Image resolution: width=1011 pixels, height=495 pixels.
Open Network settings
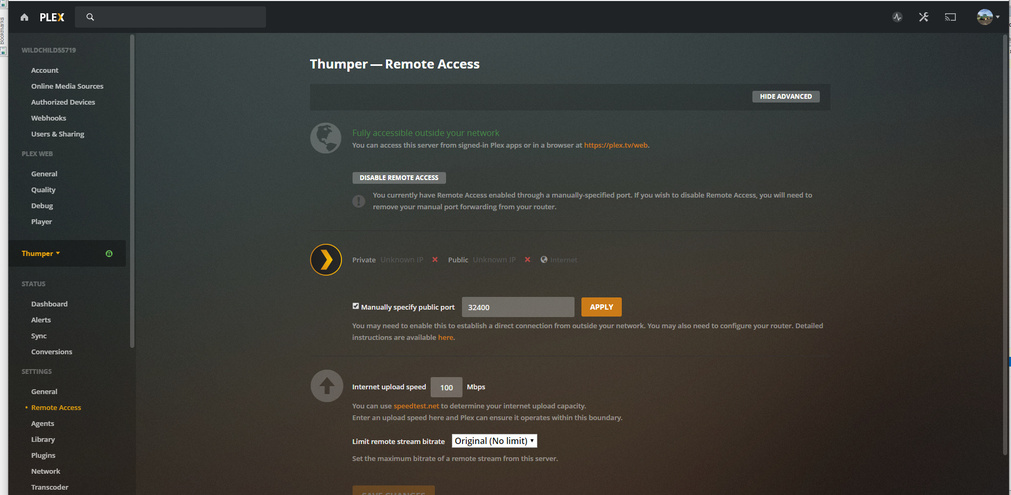(x=45, y=471)
